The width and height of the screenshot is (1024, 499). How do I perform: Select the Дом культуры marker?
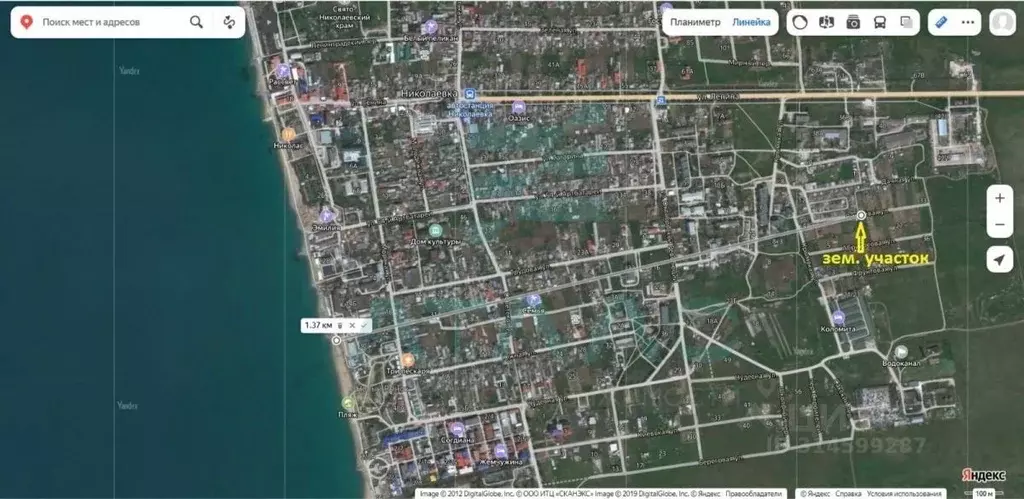tap(435, 231)
